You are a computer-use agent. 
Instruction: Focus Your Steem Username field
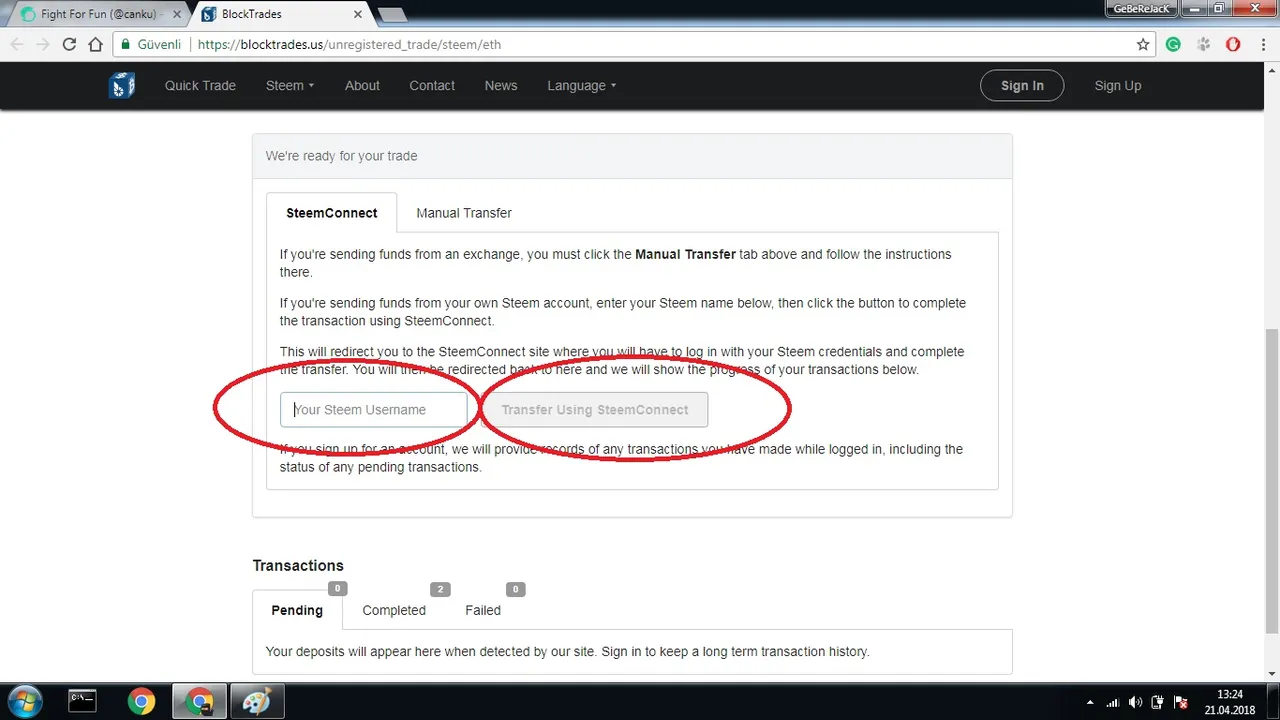[x=374, y=410]
